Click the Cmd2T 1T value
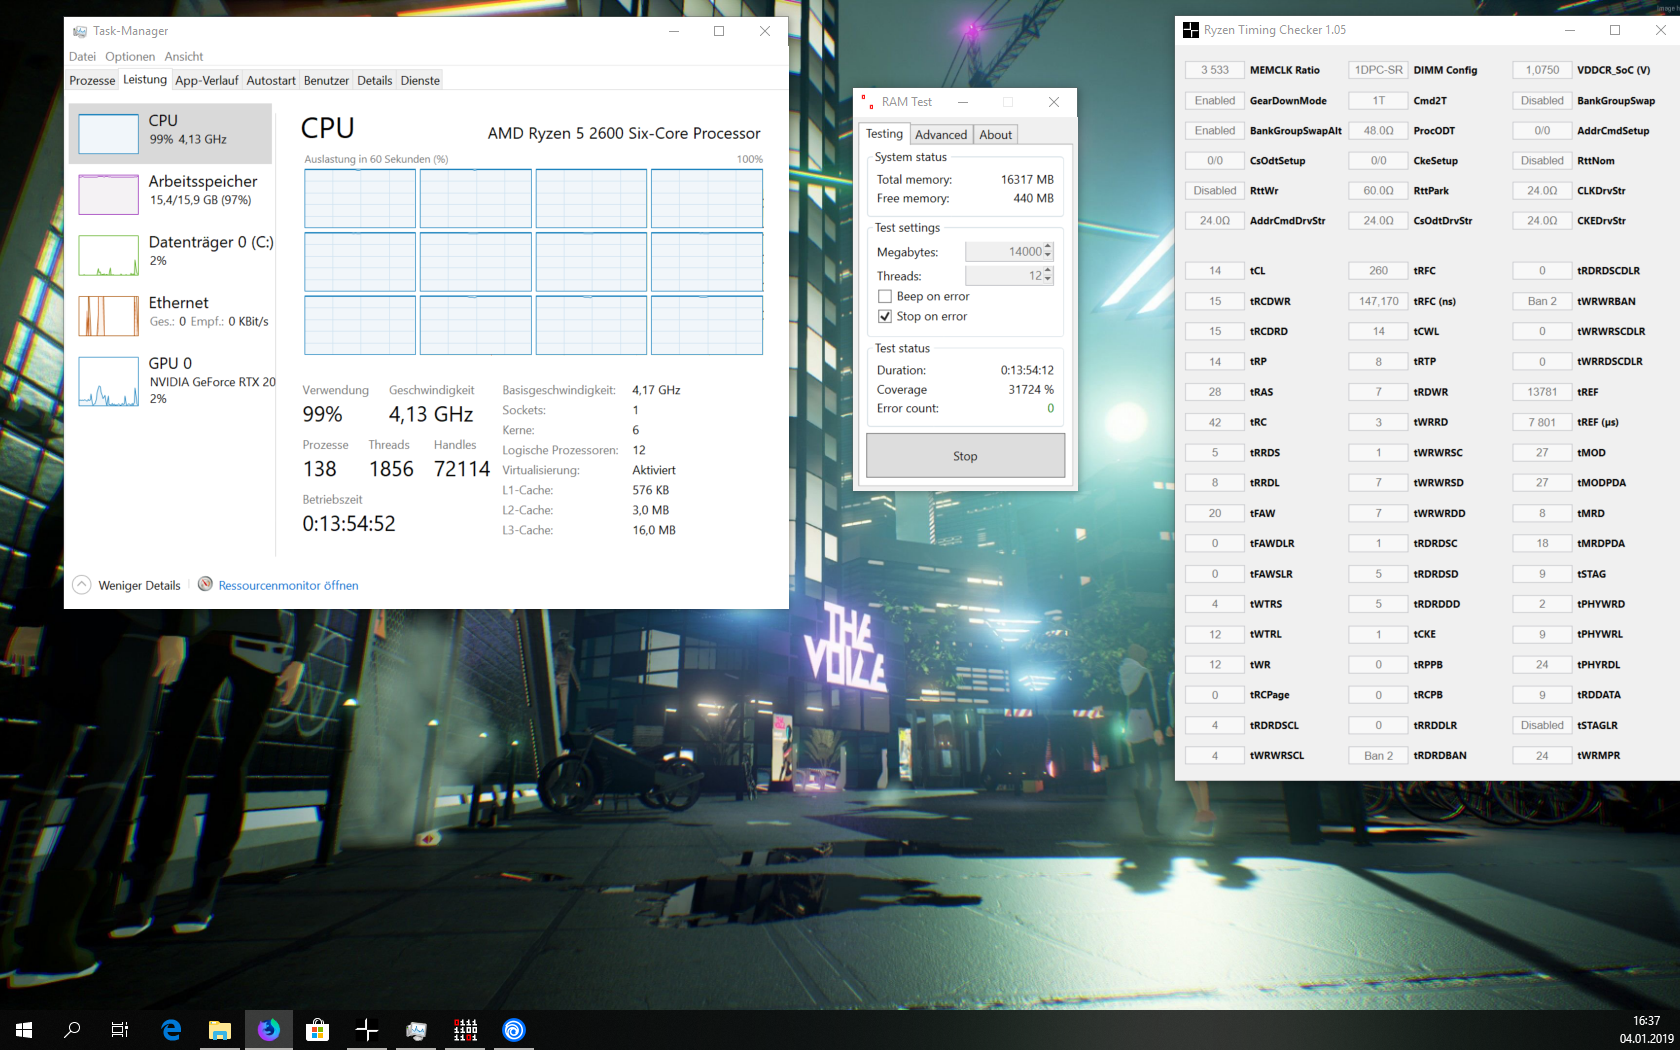This screenshot has width=1680, height=1050. click(1378, 101)
